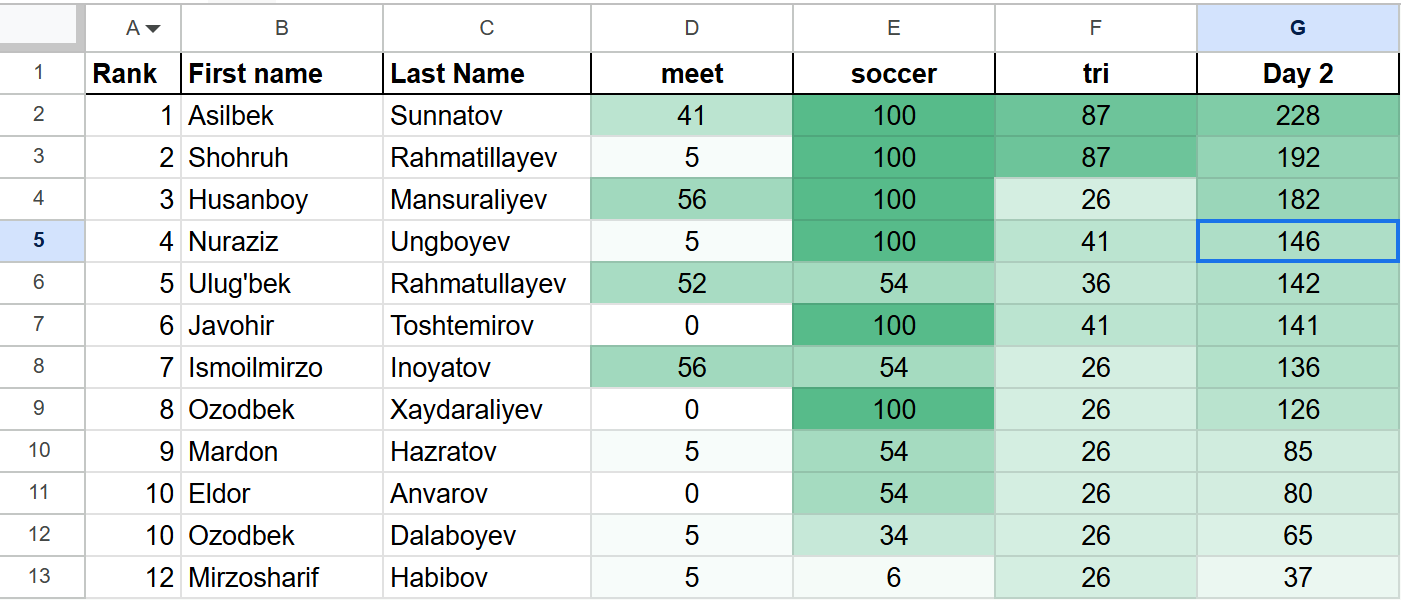This screenshot has width=1401, height=600.
Task: Select the 'soccer' header cell
Action: tap(894, 73)
